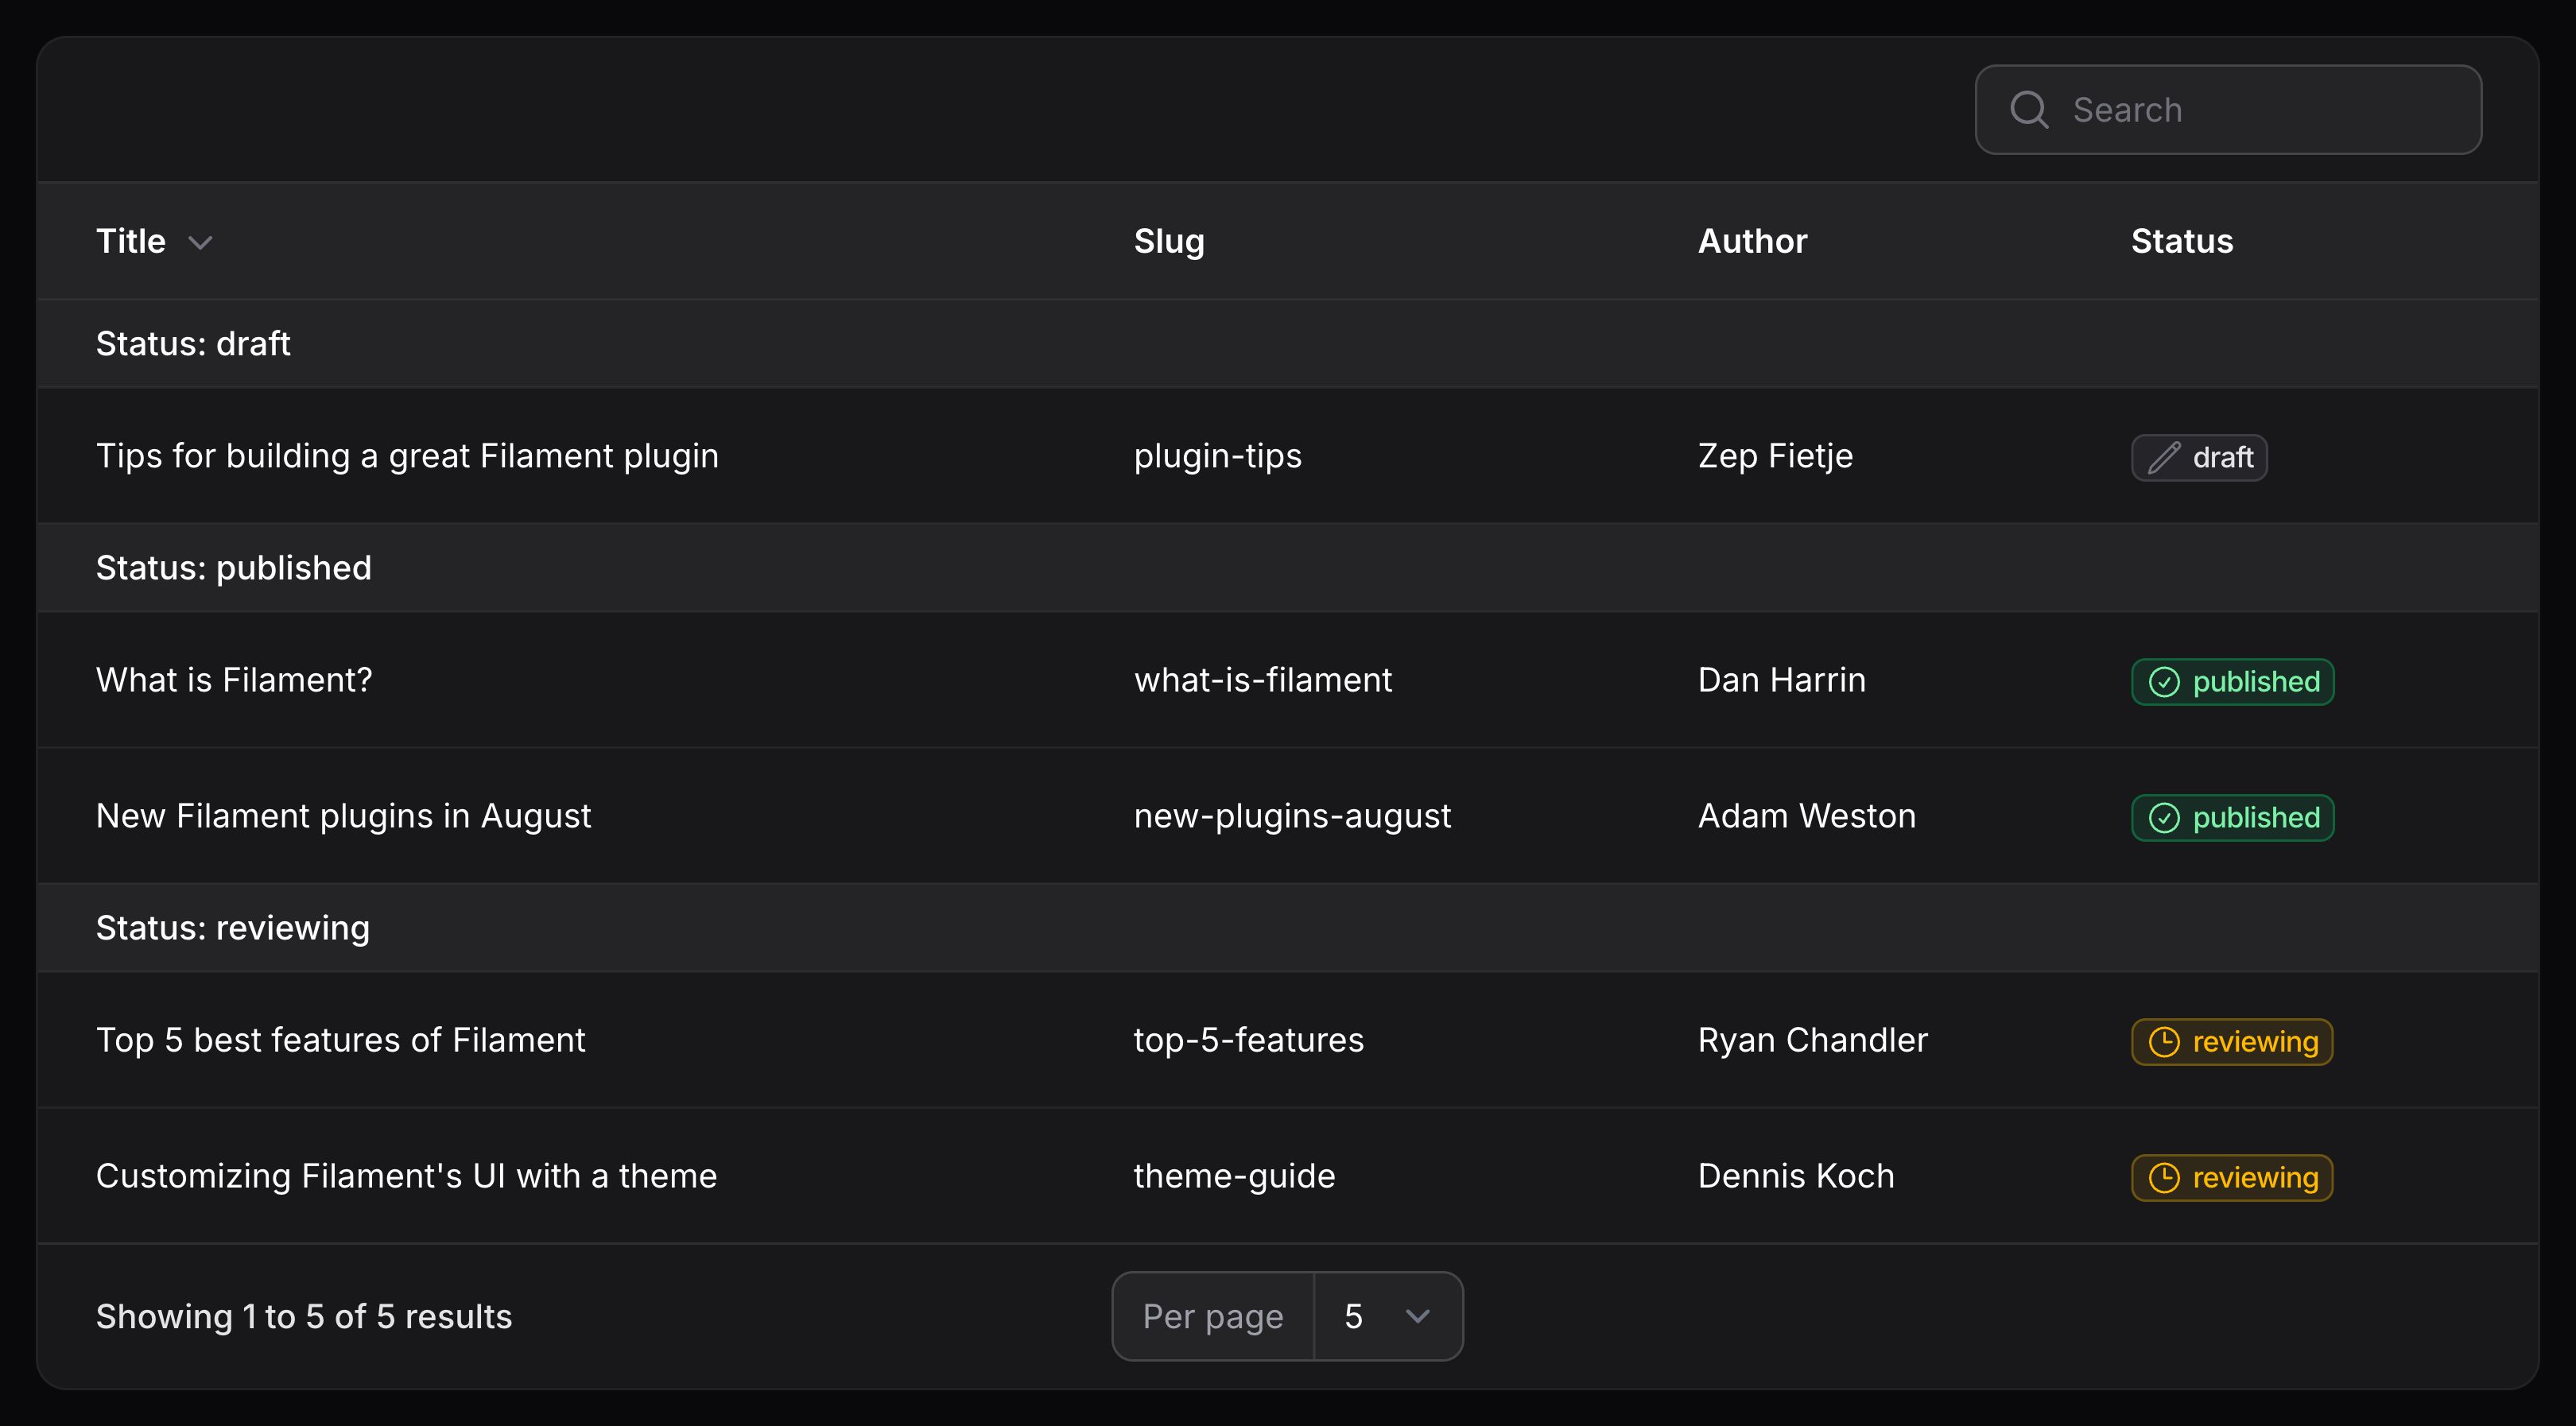The image size is (2576, 1426).
Task: Click the Status column header
Action: pyautogui.click(x=2182, y=241)
